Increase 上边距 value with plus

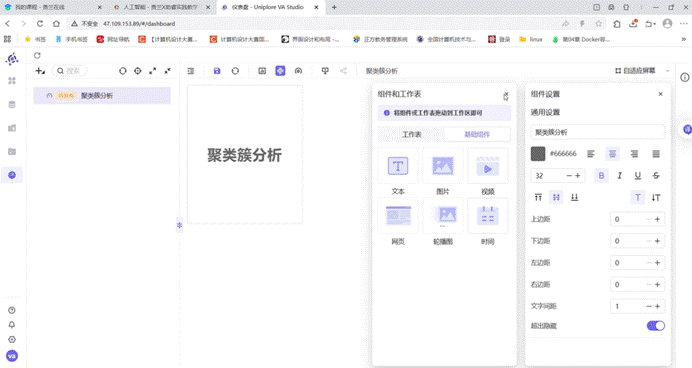657,219
